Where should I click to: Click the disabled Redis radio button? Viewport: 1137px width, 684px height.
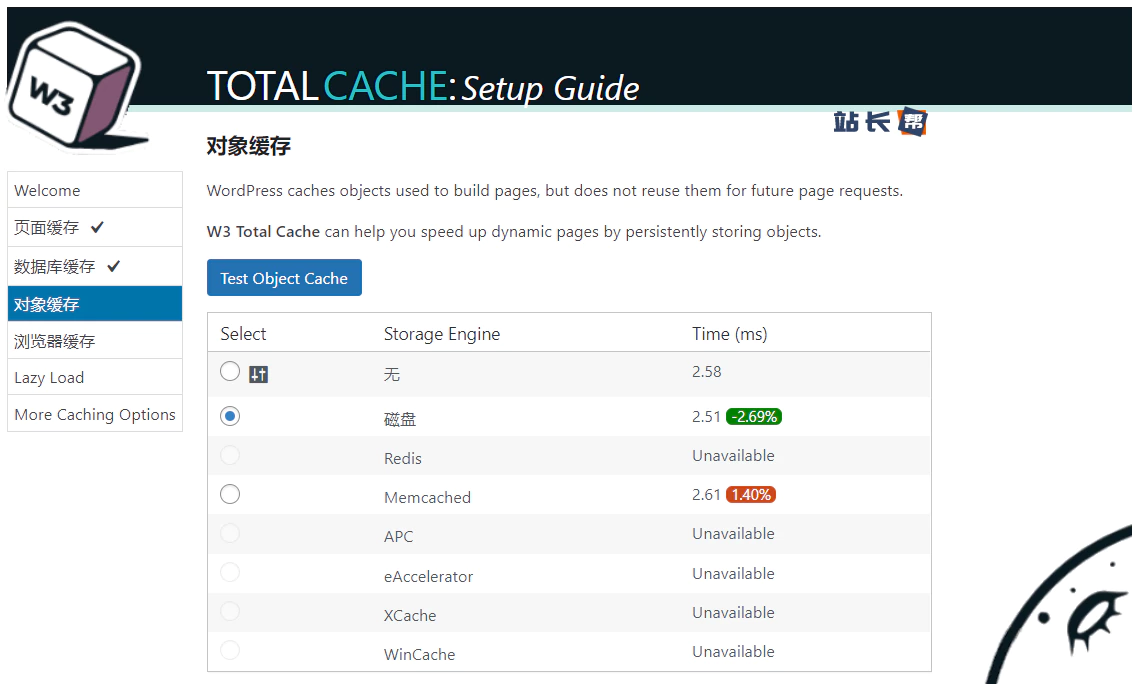(x=230, y=455)
